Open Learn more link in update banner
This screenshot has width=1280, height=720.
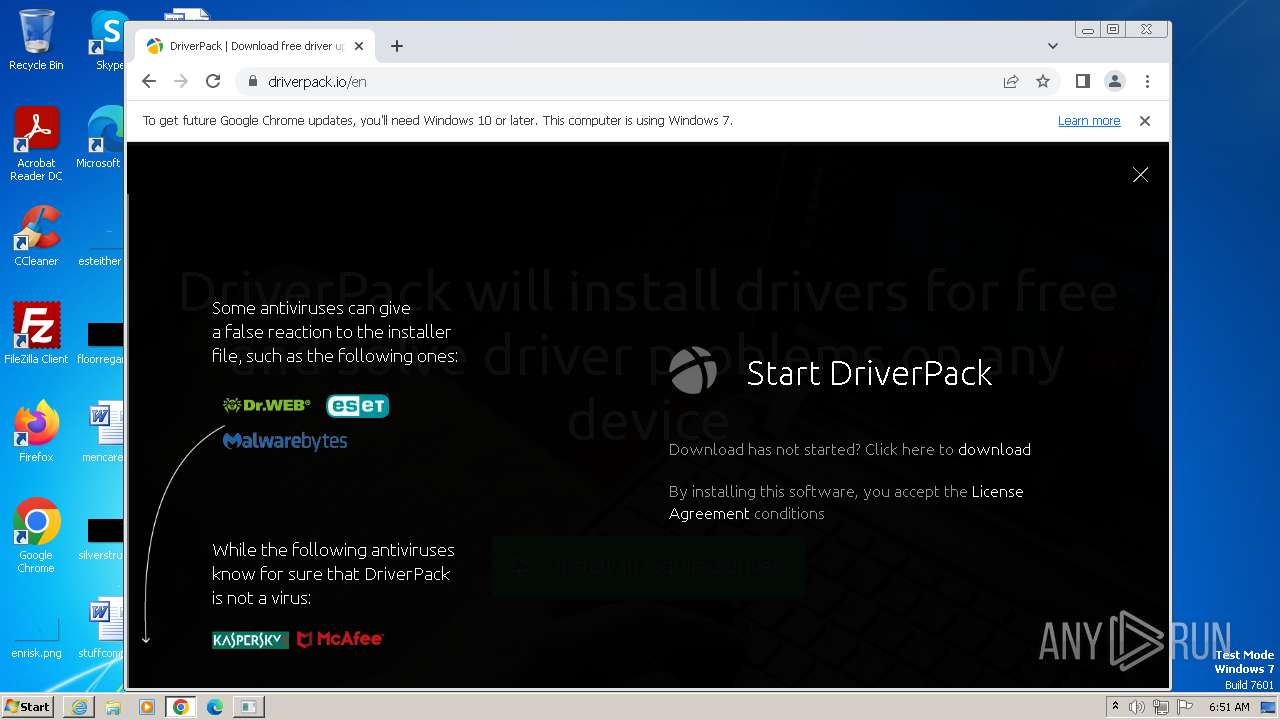pyautogui.click(x=1089, y=121)
